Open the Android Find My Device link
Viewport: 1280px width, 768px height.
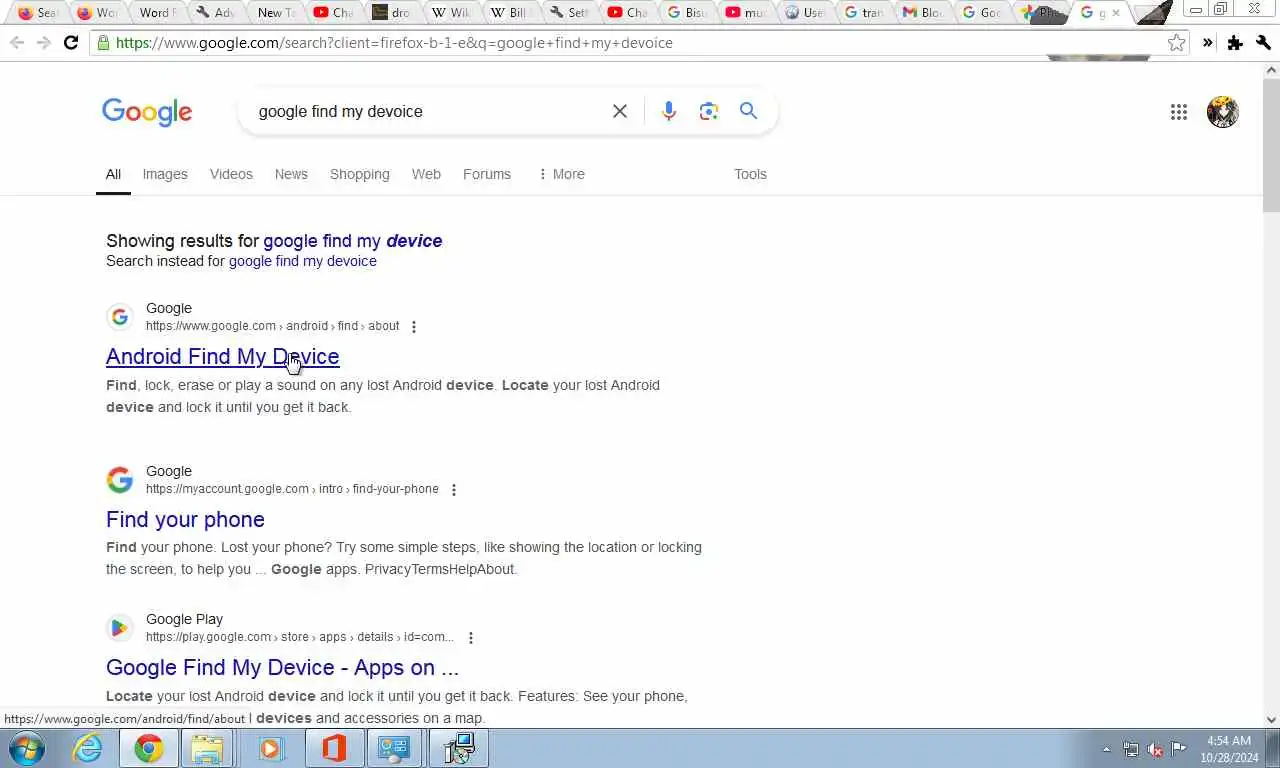(x=222, y=356)
